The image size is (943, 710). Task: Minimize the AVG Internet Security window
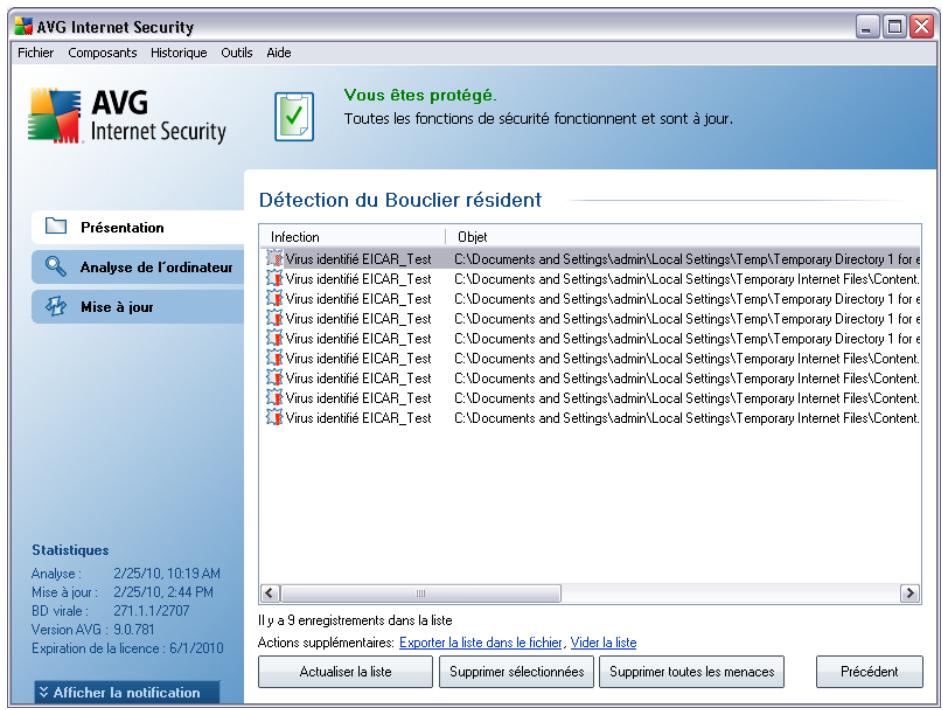click(x=867, y=26)
